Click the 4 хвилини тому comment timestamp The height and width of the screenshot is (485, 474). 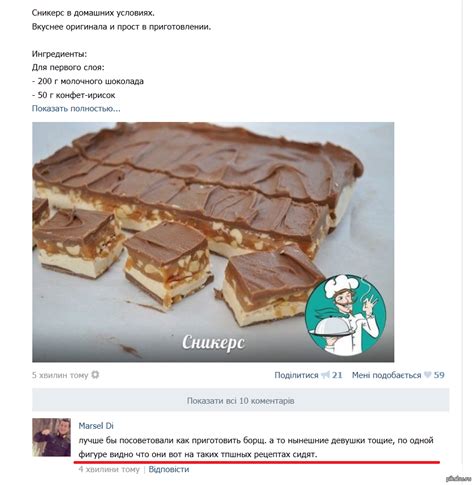tap(109, 469)
